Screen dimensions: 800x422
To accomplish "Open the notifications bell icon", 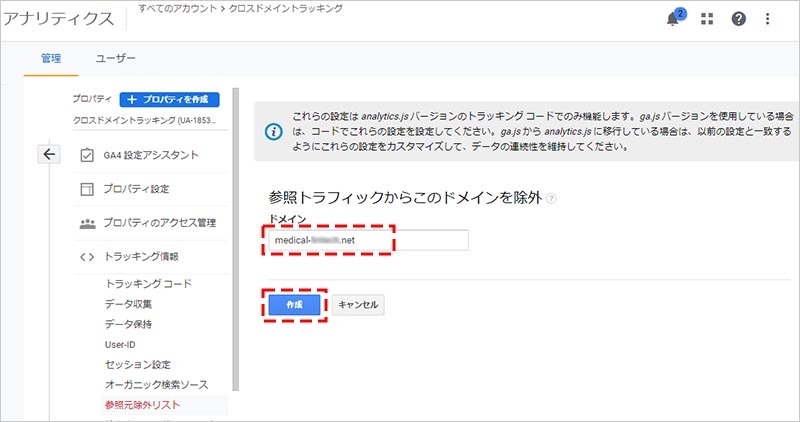I will point(674,19).
